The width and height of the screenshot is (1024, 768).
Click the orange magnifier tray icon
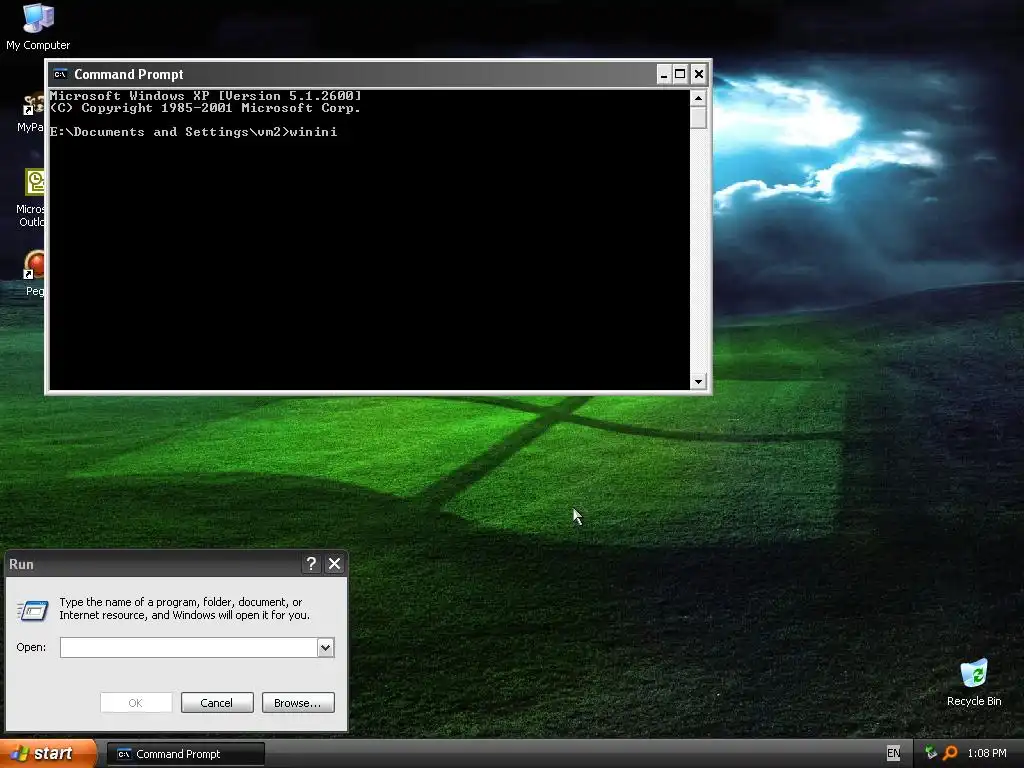[x=950, y=753]
